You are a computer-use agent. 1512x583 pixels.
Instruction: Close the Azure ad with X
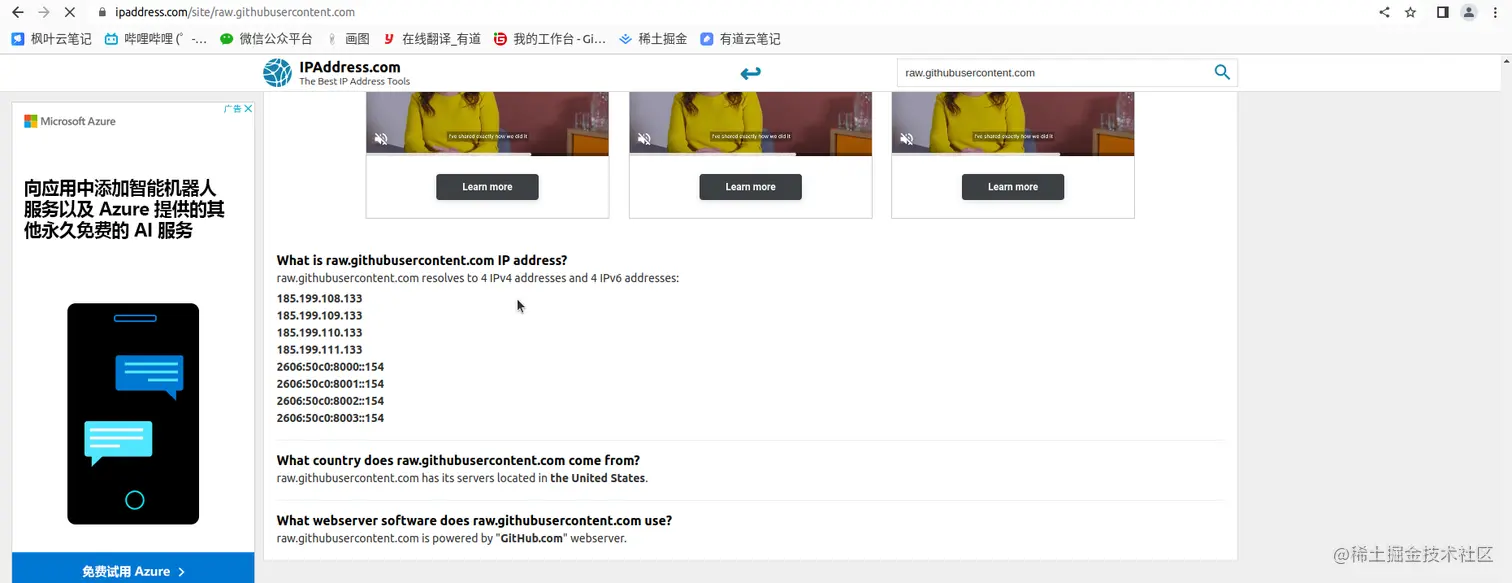coord(248,108)
